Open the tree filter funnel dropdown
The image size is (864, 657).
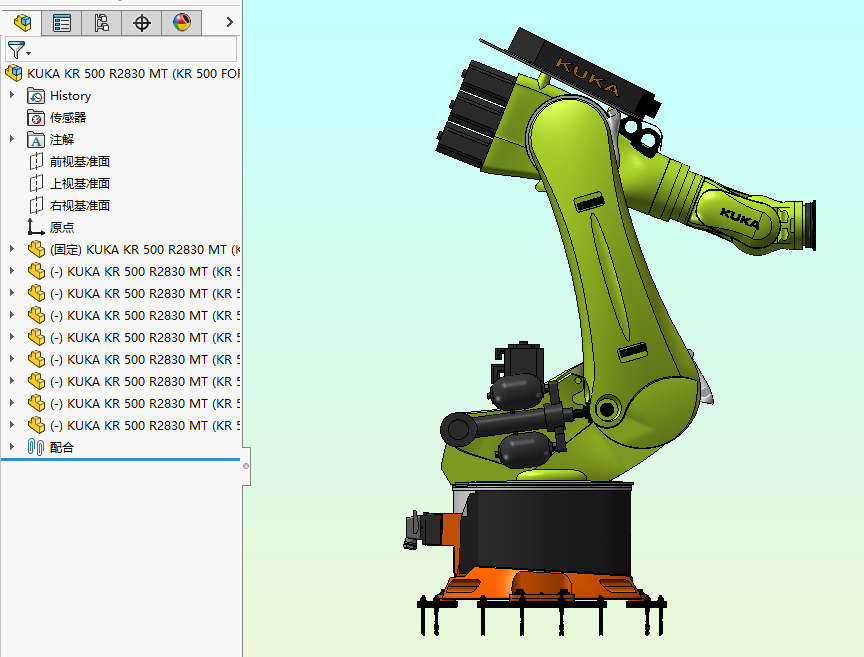coord(19,50)
